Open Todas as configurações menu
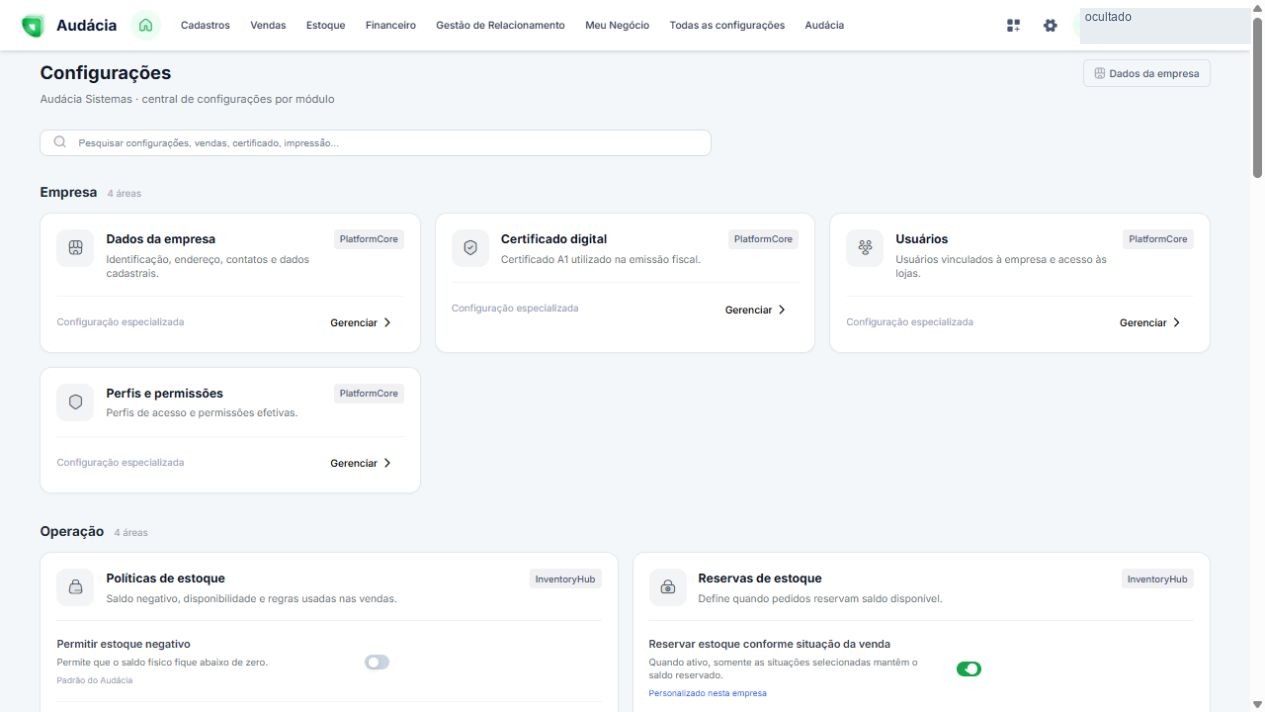The width and height of the screenshot is (1265, 712). 727,25
